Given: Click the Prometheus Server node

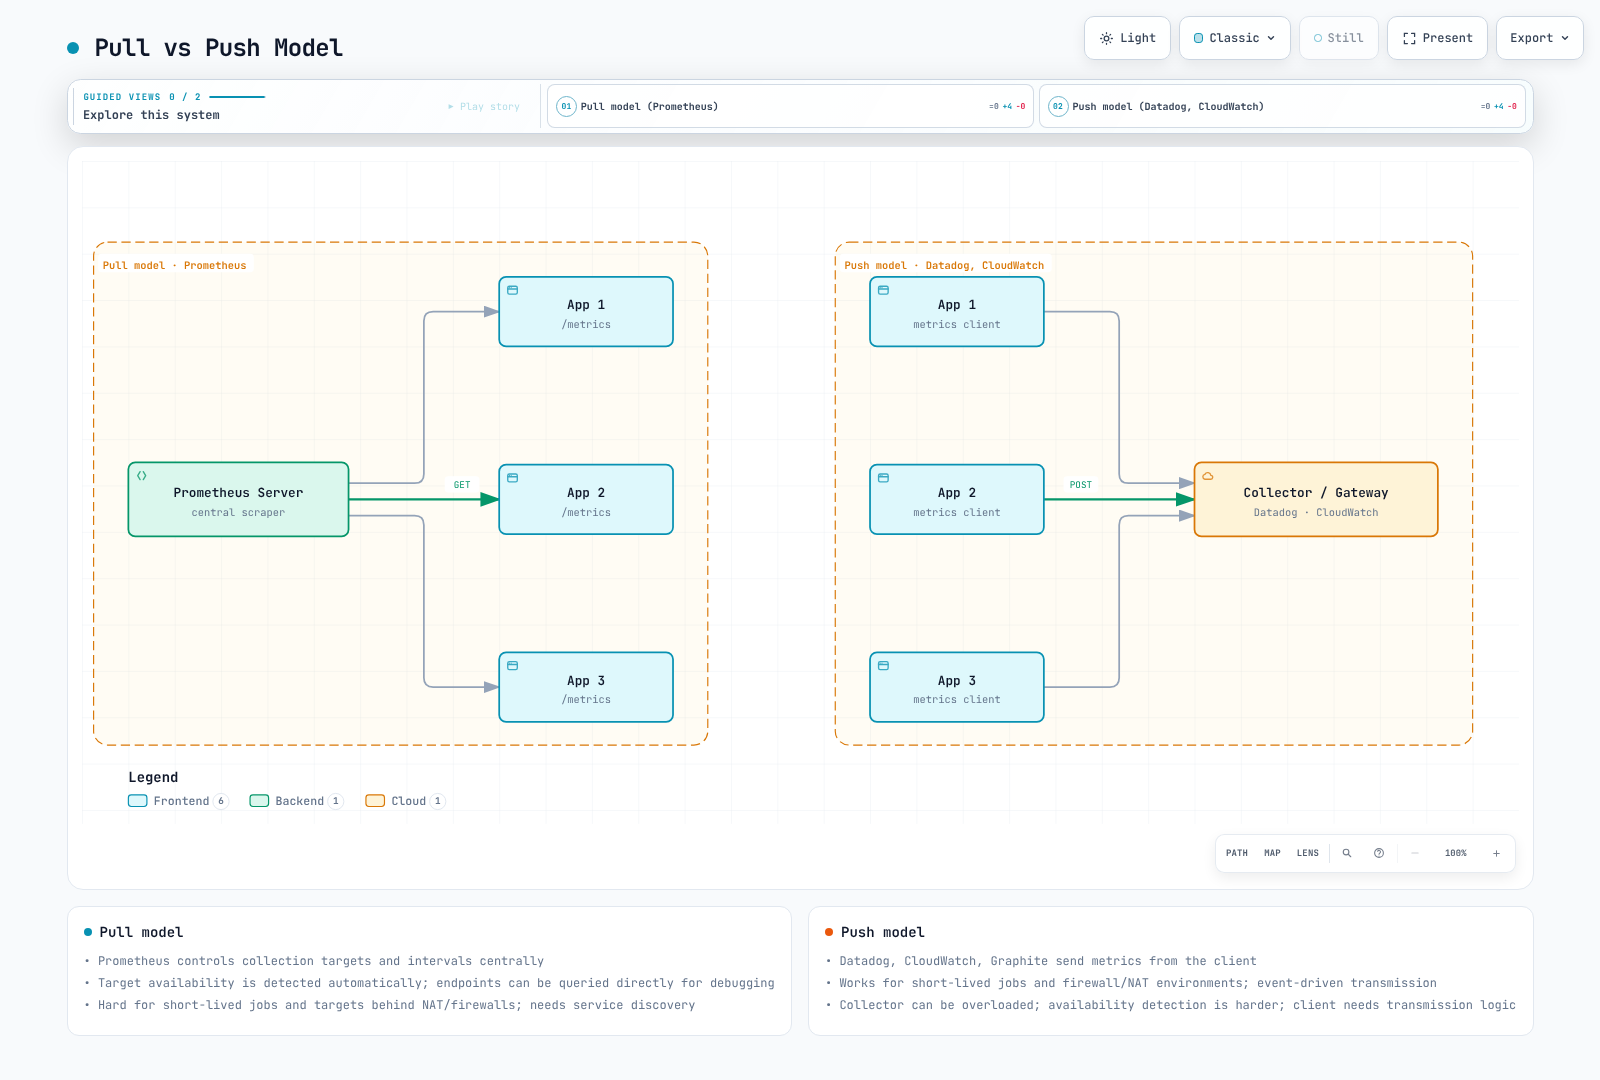Looking at the screenshot, I should pos(238,499).
